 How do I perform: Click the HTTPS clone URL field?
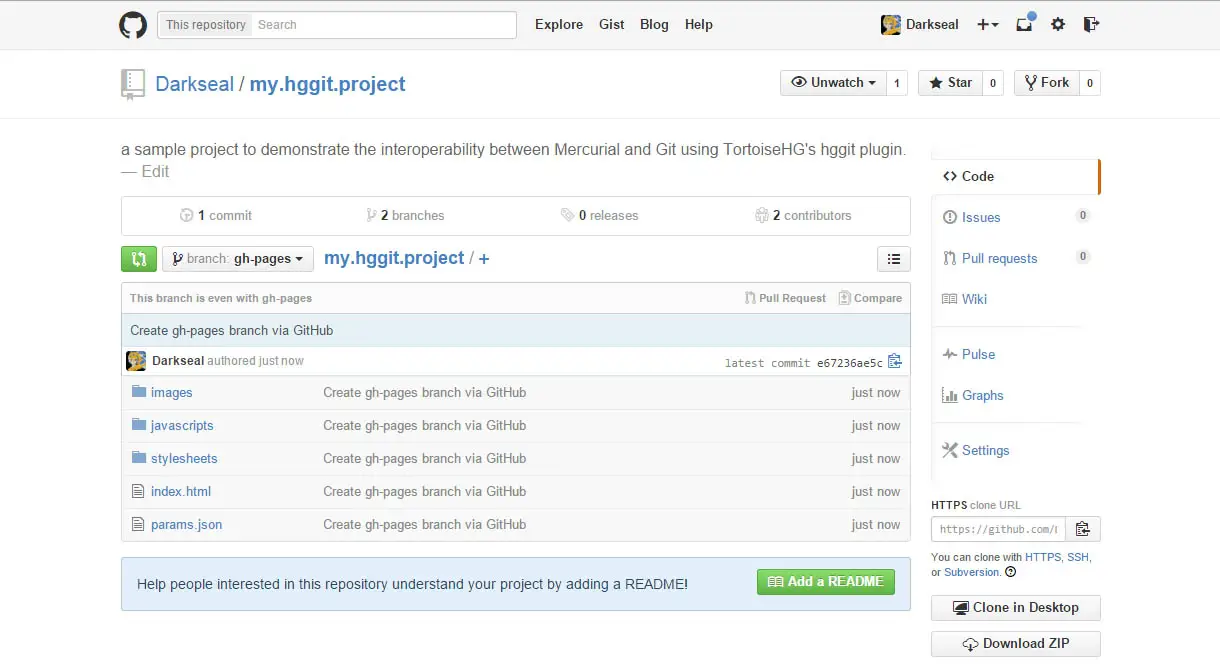click(998, 529)
